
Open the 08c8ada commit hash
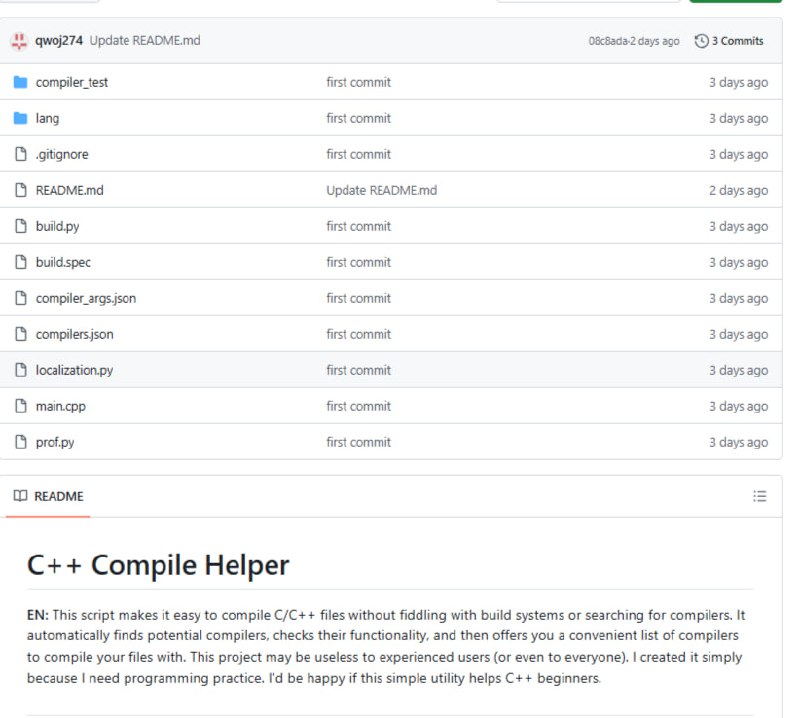click(610, 41)
